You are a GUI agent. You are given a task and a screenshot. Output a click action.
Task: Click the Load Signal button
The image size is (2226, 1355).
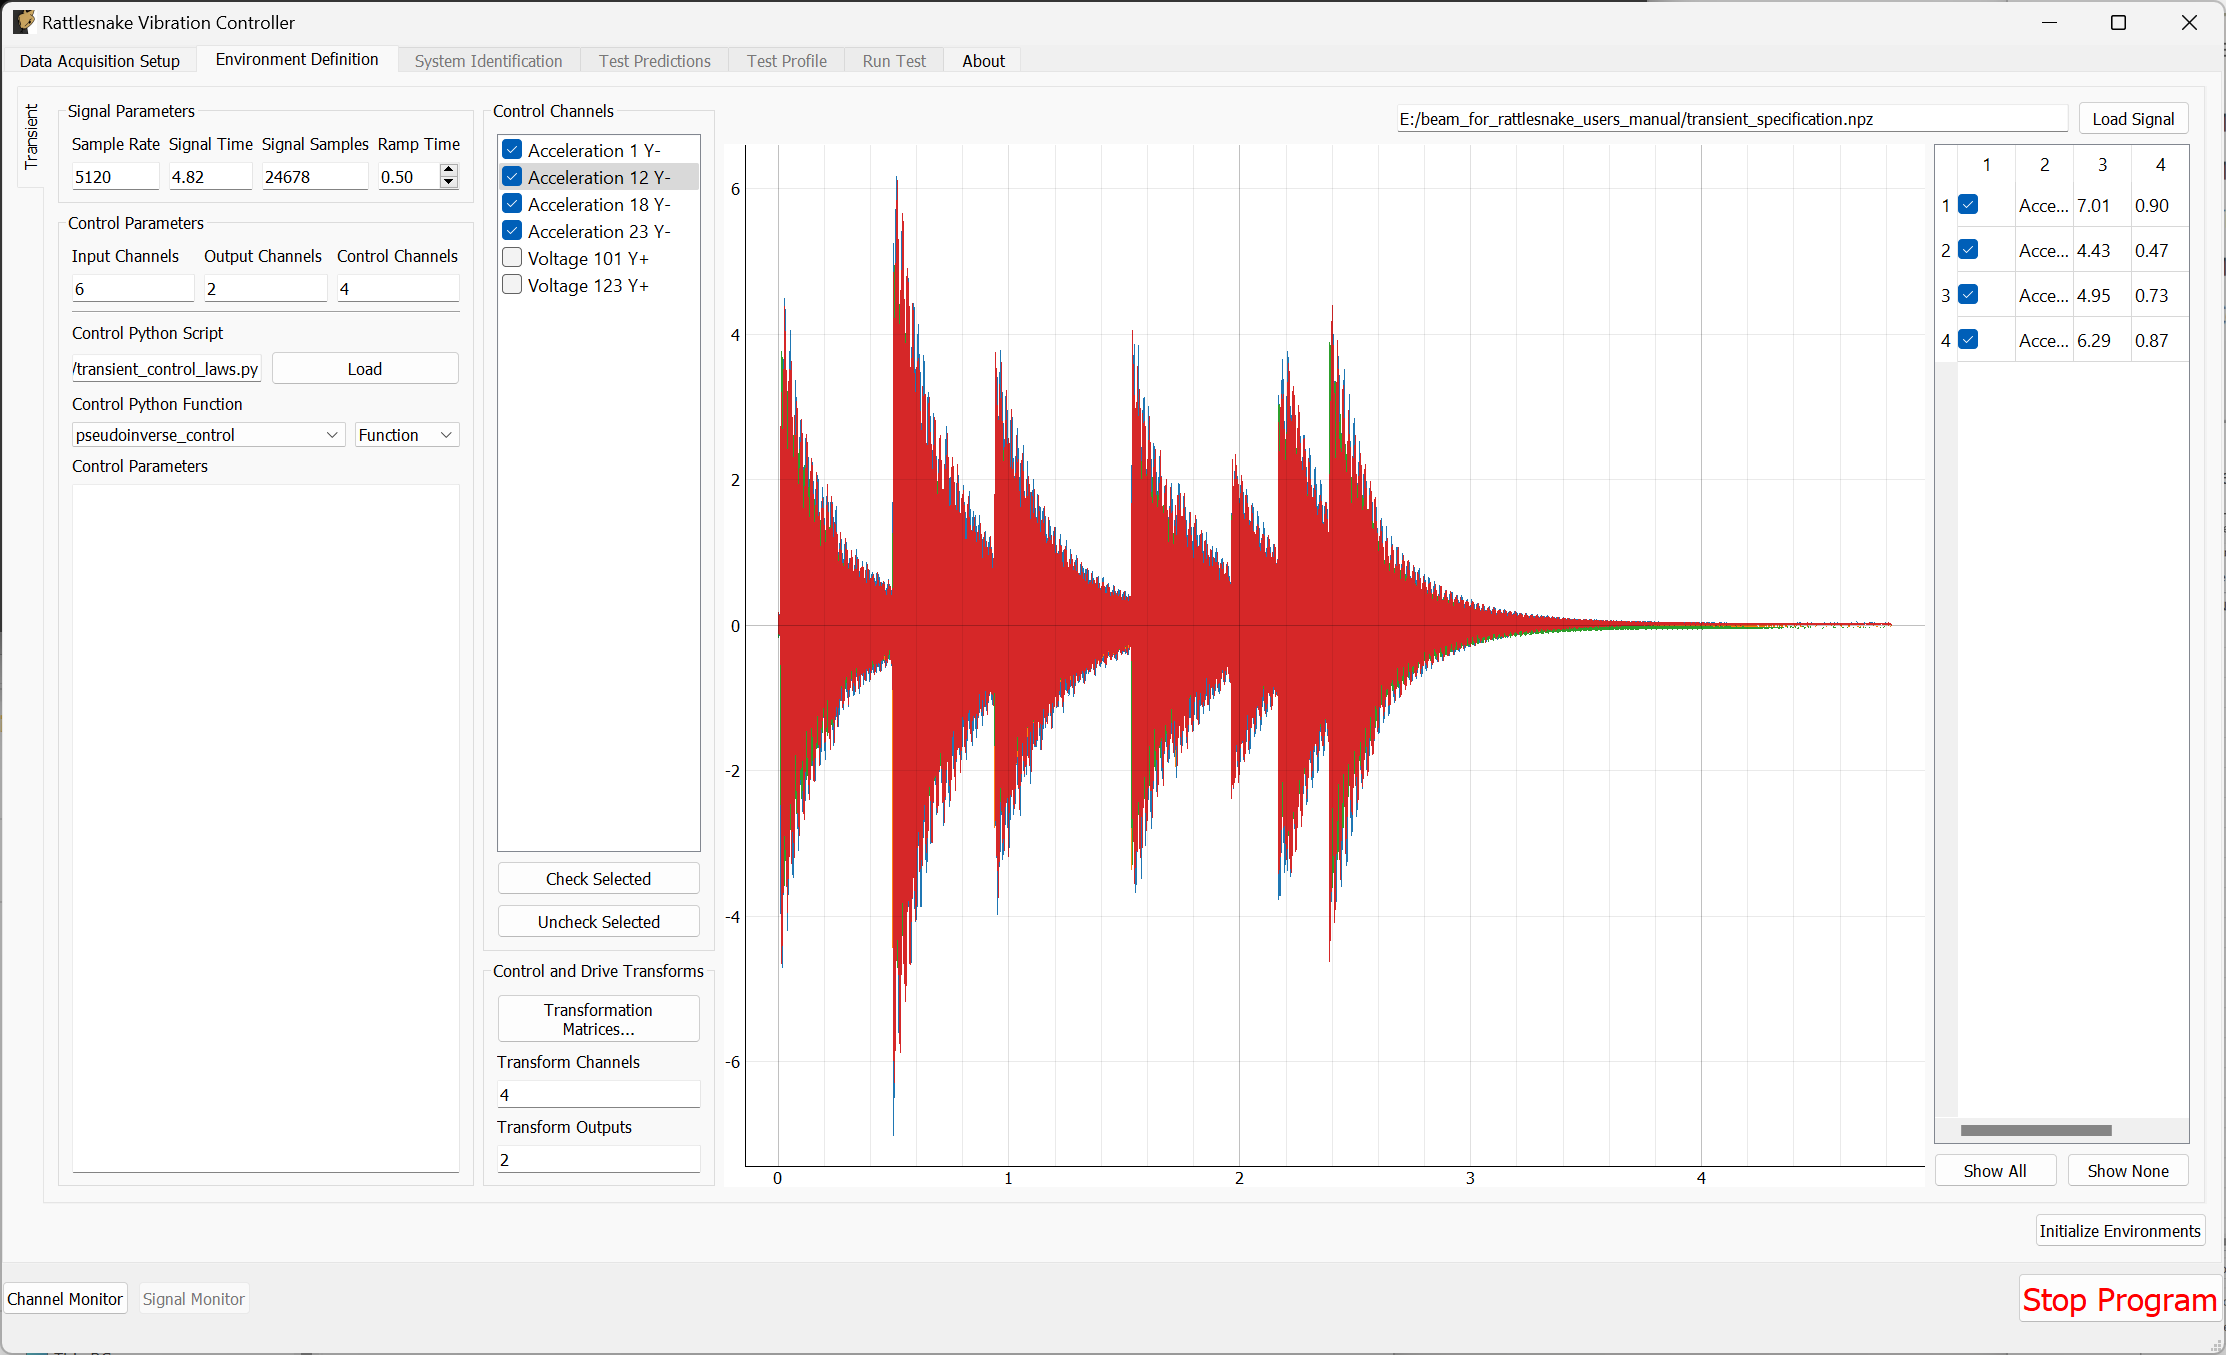(2133, 118)
